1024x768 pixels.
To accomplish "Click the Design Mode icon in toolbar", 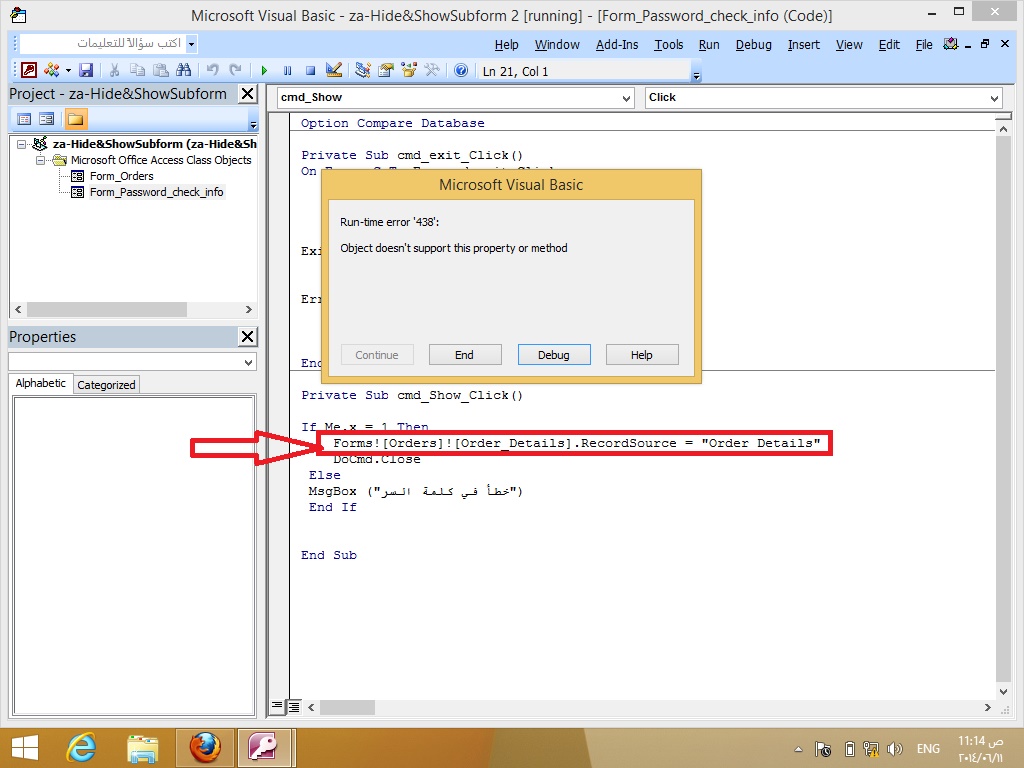I will coord(334,70).
